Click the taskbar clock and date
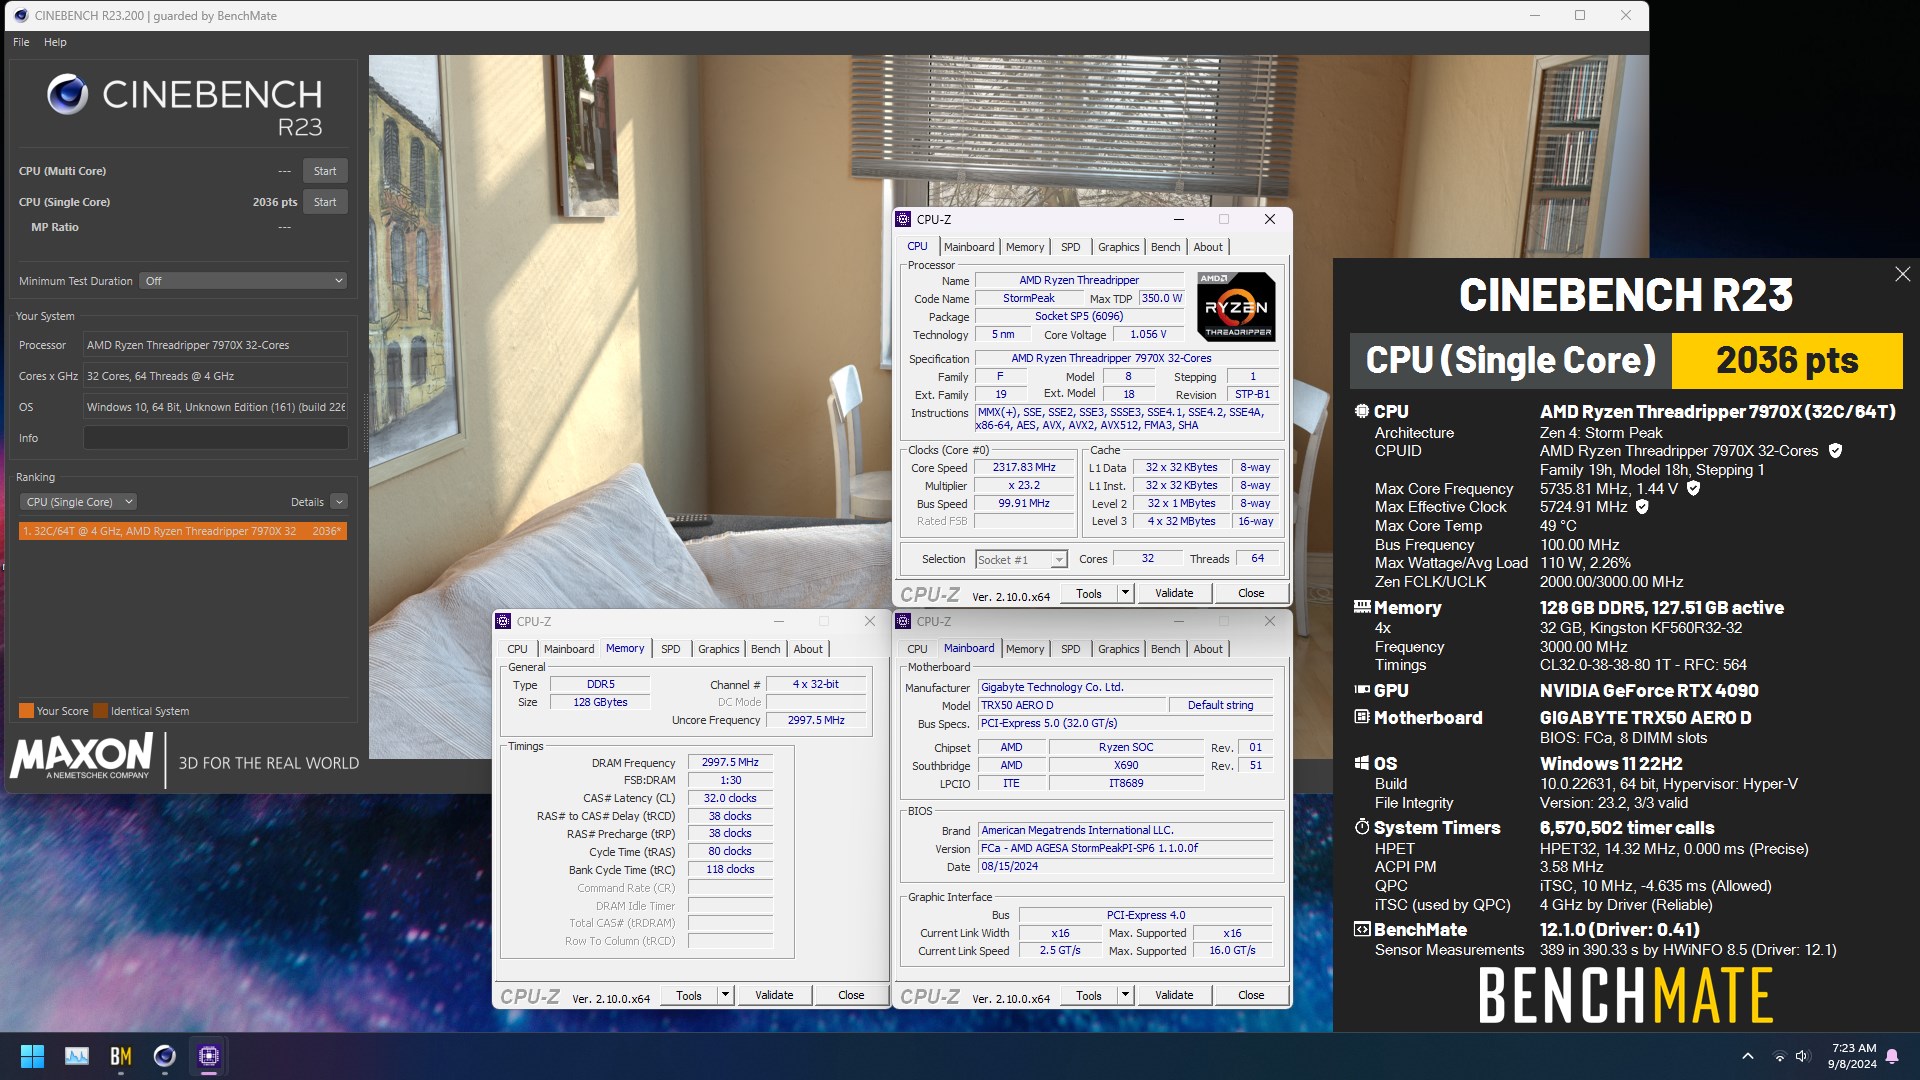1920x1080 pixels. (x=1853, y=1056)
